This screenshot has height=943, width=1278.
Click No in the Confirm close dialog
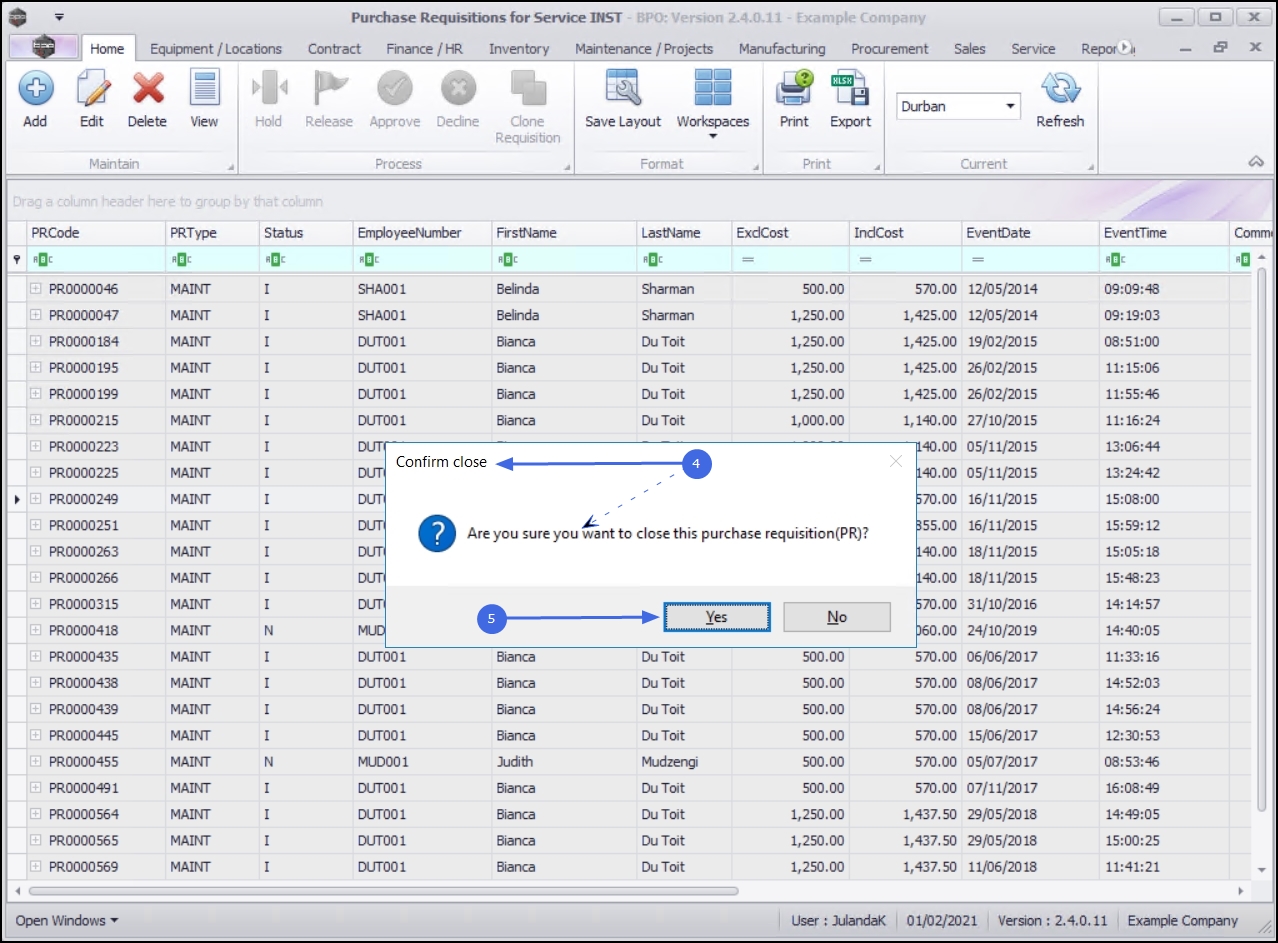click(837, 617)
